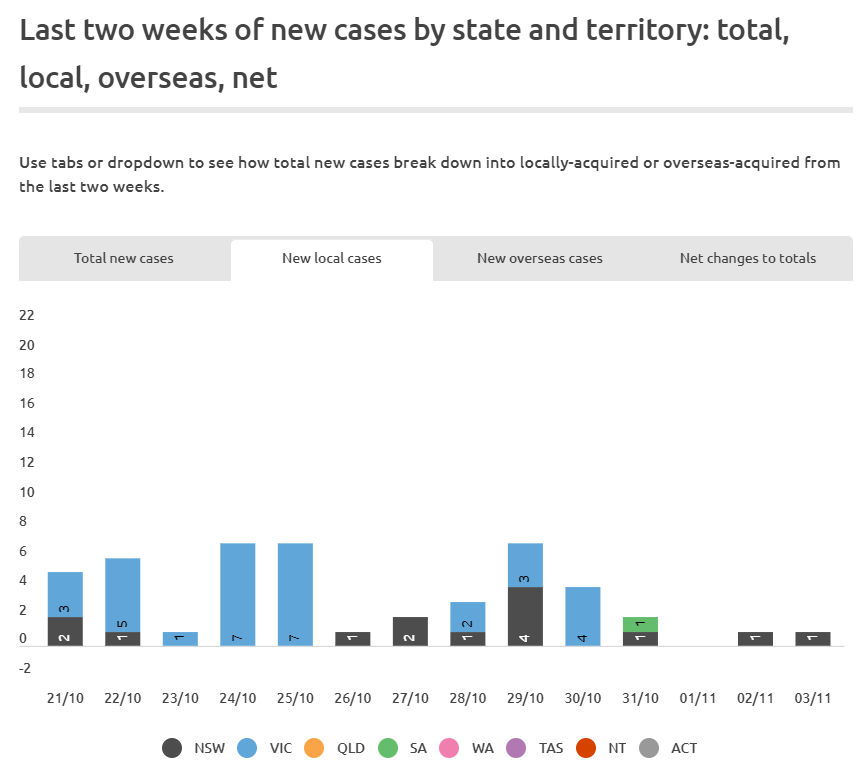
Task: Switch to Total new cases tab
Action: 124,259
